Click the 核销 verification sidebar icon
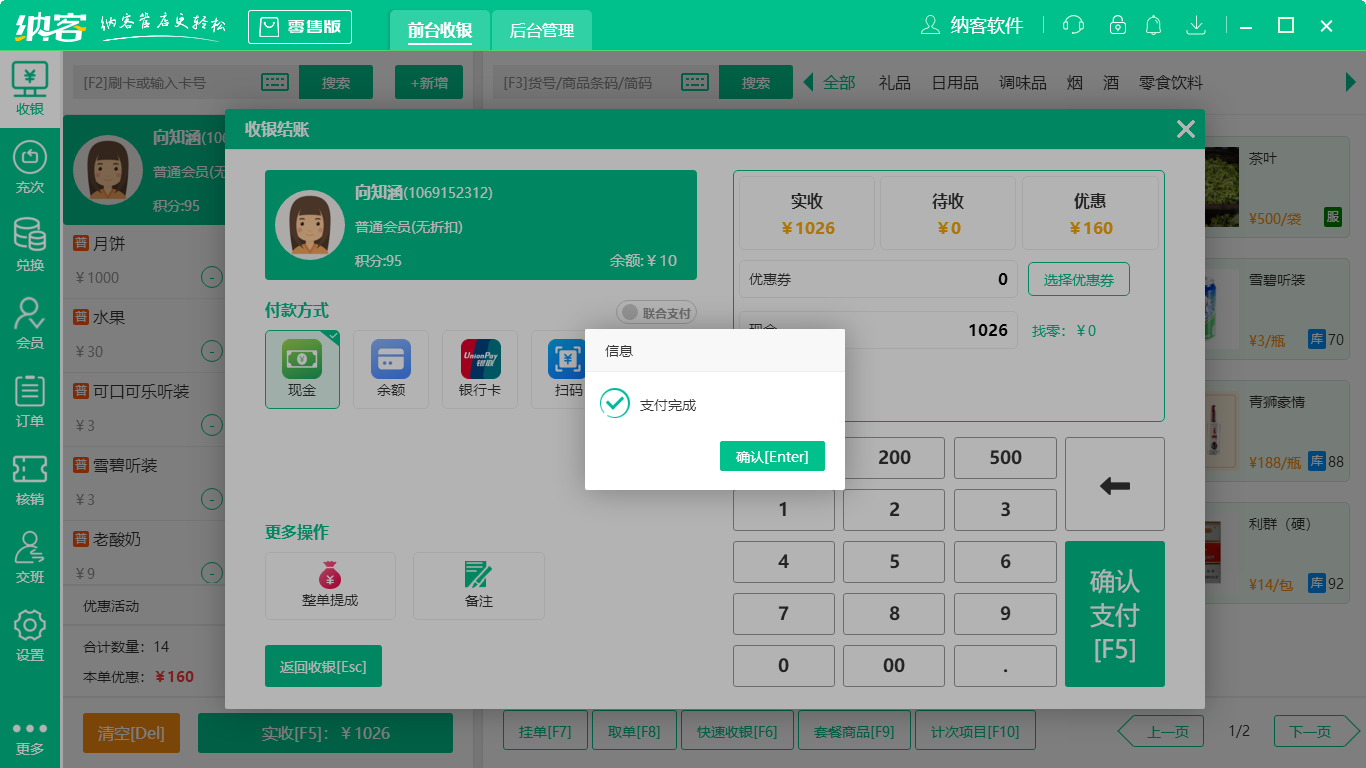Viewport: 1366px width, 768px height. click(x=30, y=477)
